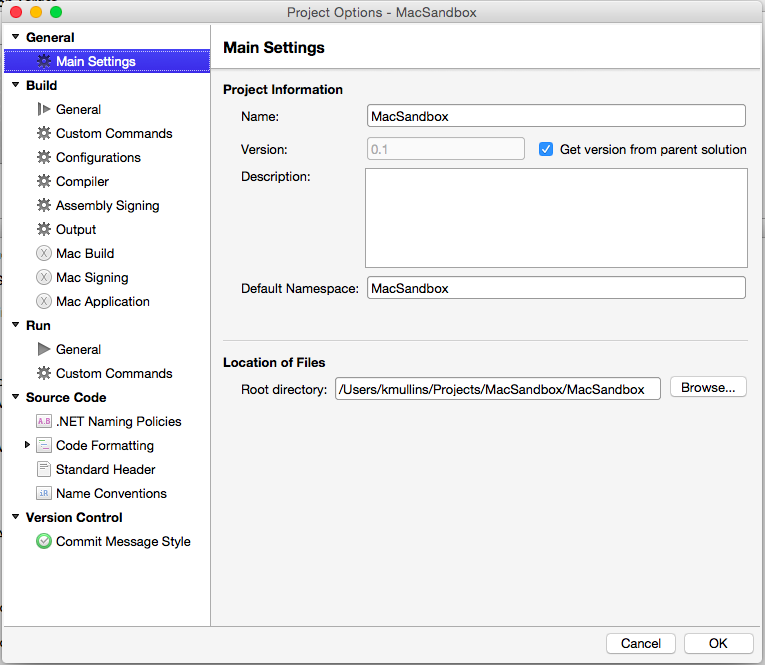
Task: Click the Run General play icon
Action: (x=44, y=349)
